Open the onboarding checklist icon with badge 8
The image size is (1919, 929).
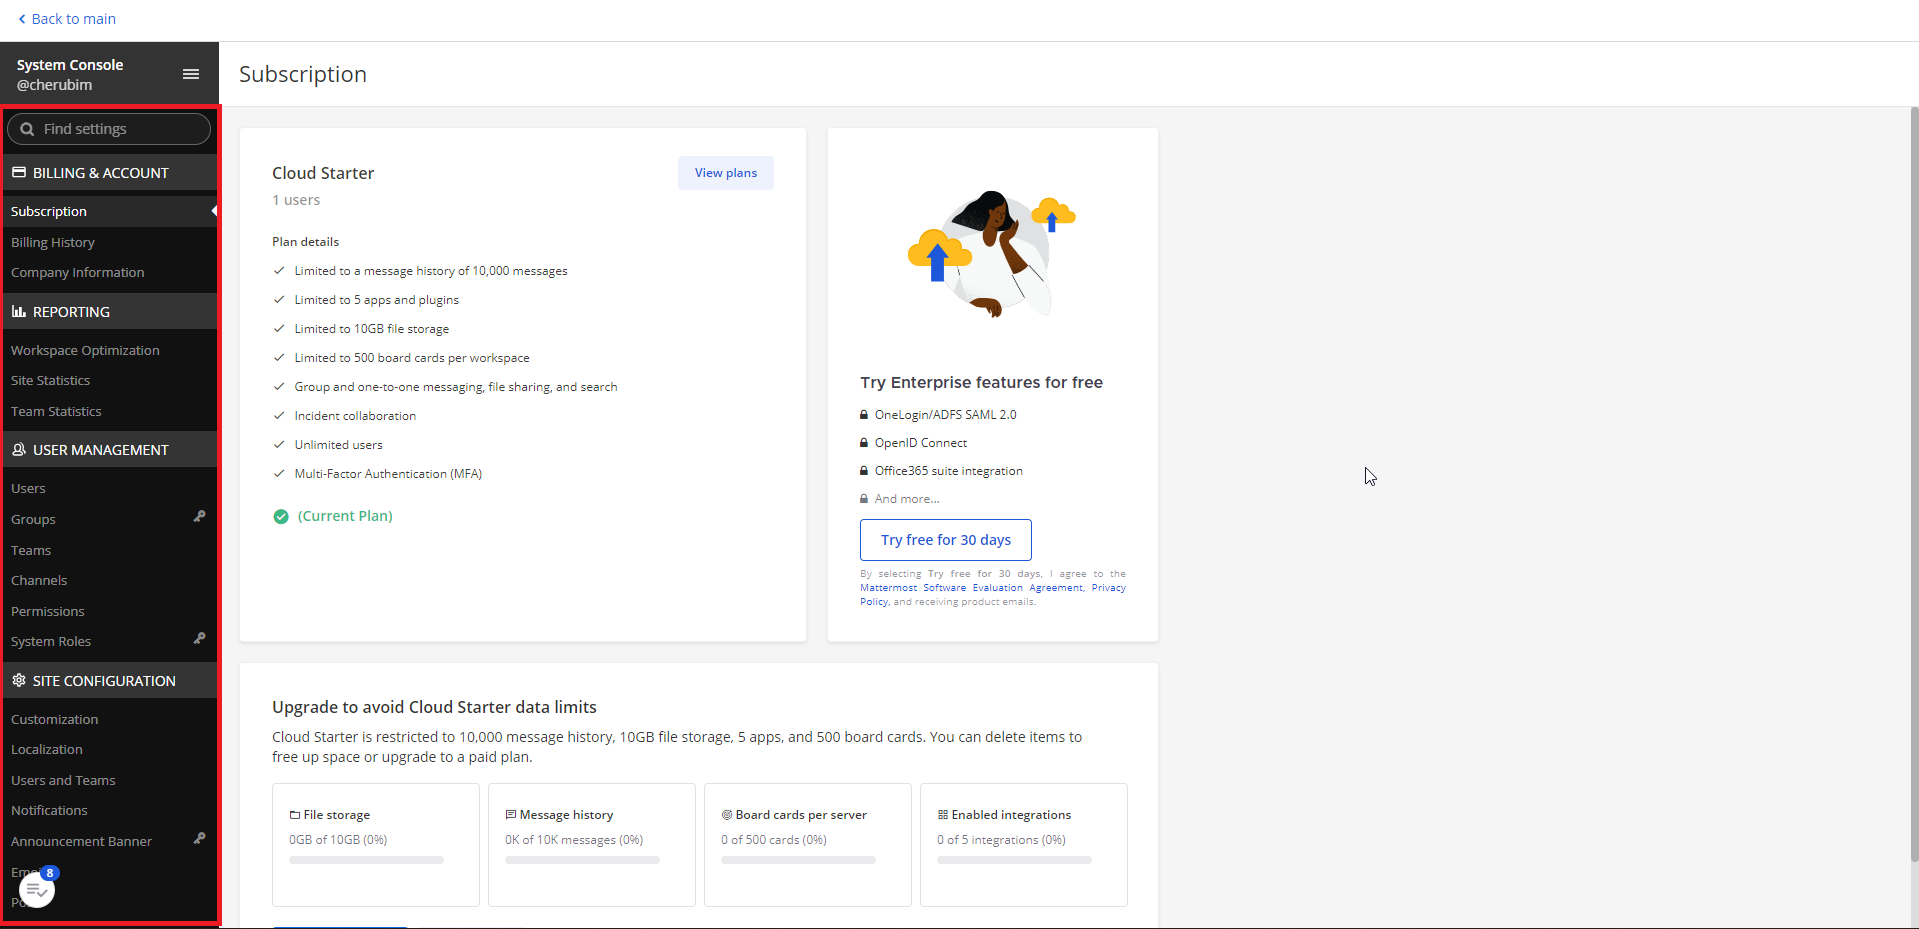click(x=37, y=889)
